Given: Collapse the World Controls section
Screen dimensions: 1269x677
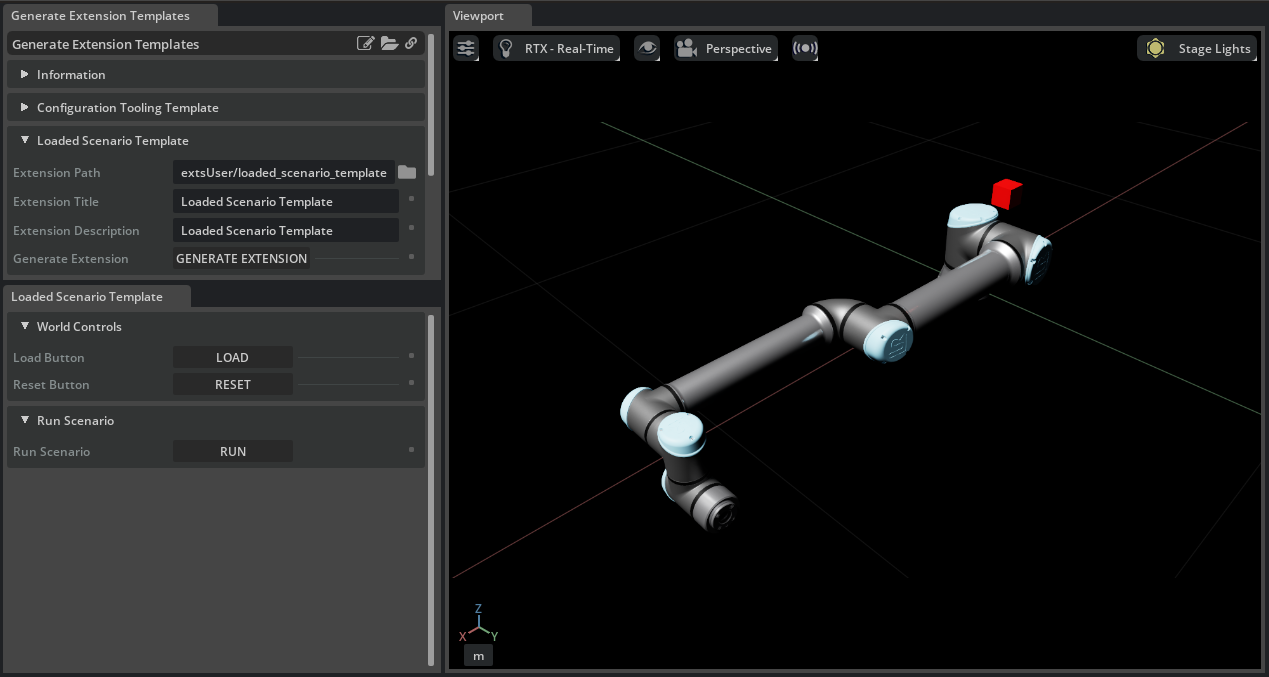Looking at the screenshot, I should [25, 327].
